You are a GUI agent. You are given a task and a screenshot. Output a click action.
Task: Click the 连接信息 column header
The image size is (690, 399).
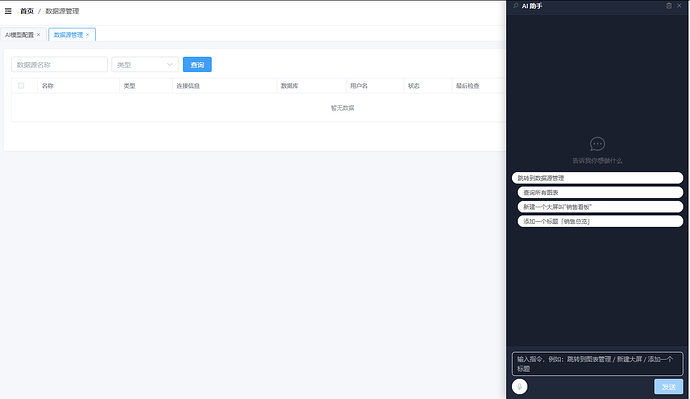[x=188, y=86]
